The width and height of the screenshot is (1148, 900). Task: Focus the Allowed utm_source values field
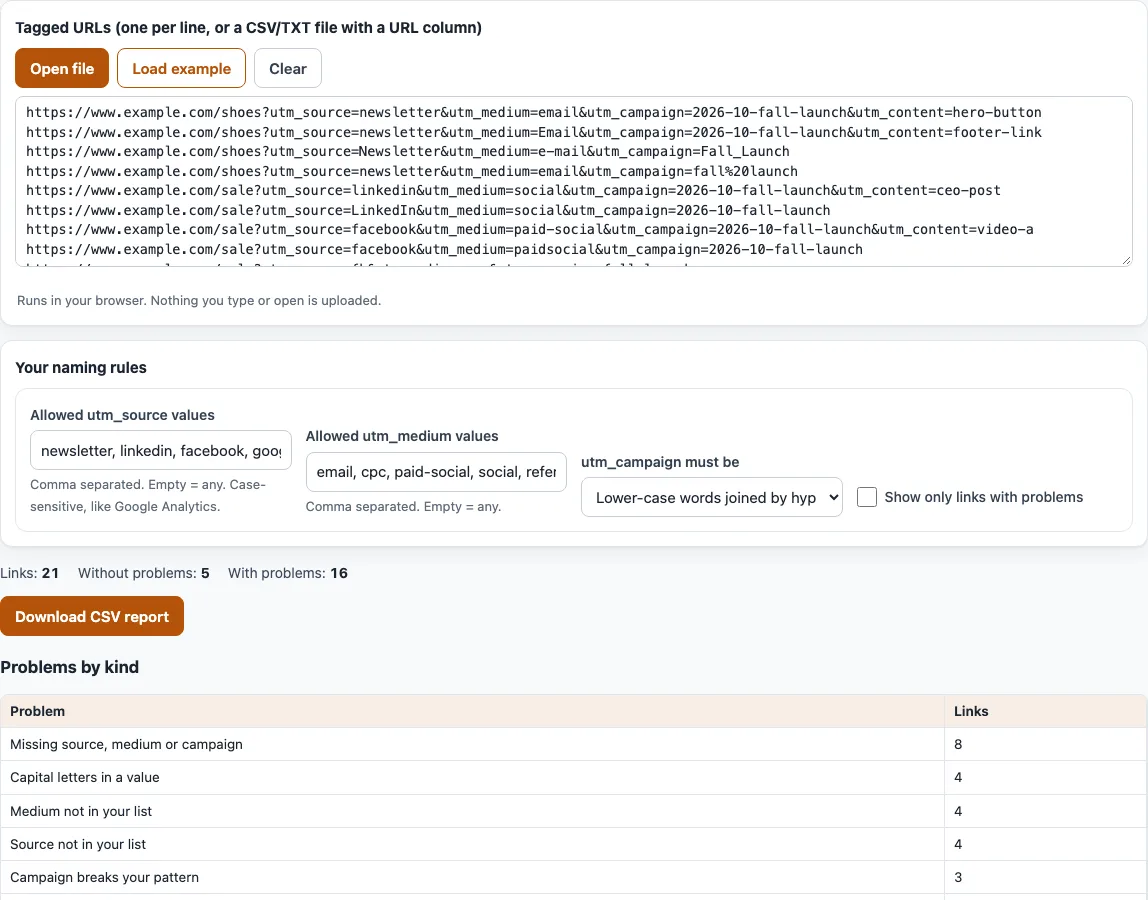tap(160, 450)
